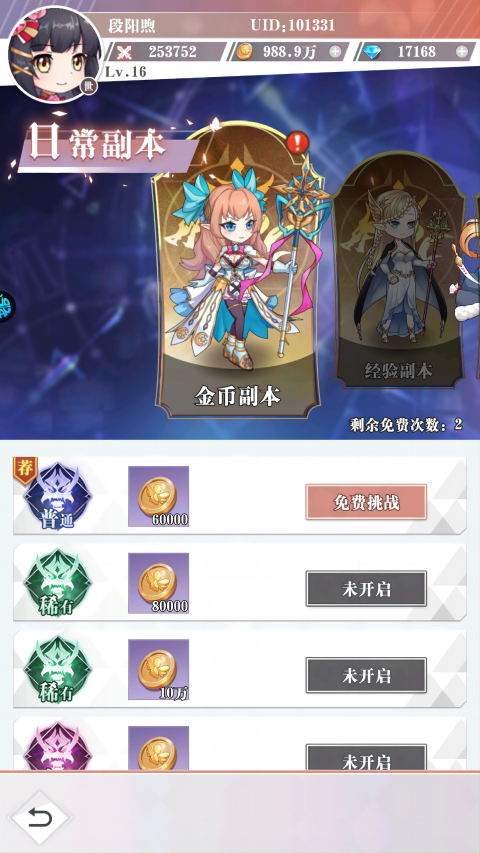Select the partially visible third dungeon card
The image size is (480, 853).
[x=470, y=272]
